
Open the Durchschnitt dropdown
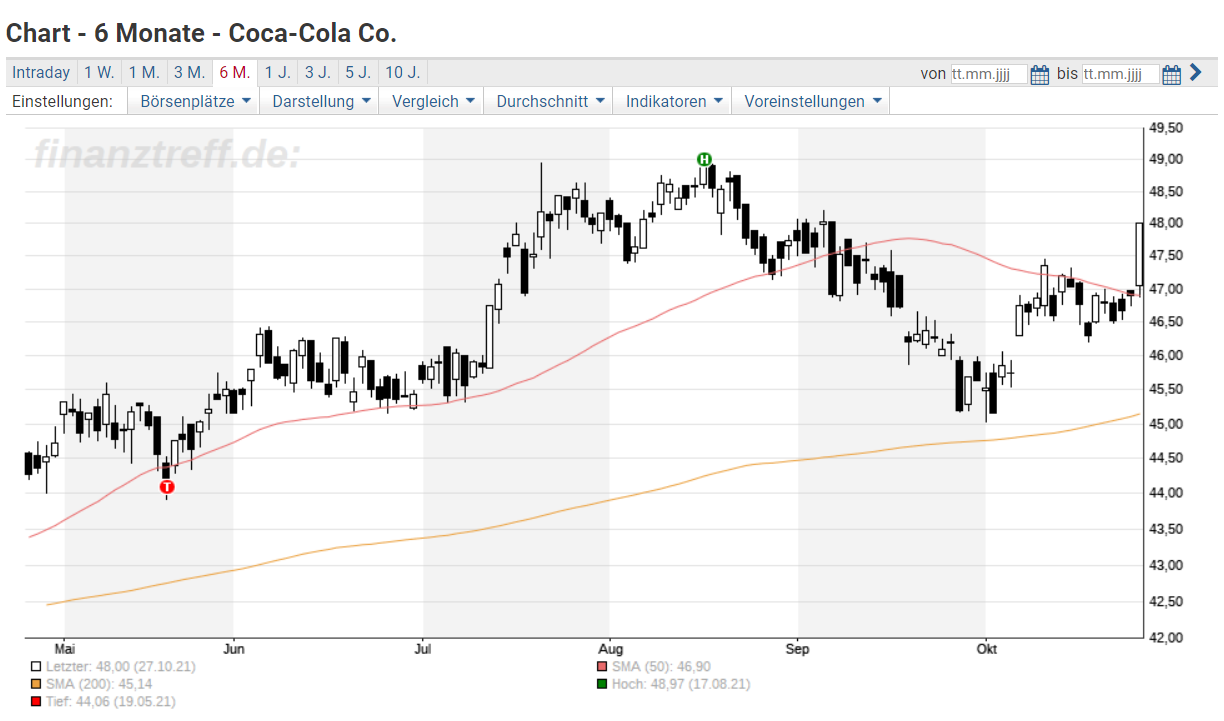551,101
